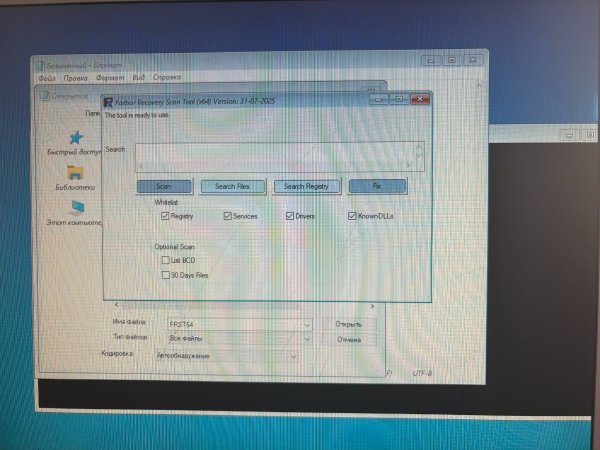Enable the 90 Days Files checkbox
The width and height of the screenshot is (600, 450).
tap(165, 275)
